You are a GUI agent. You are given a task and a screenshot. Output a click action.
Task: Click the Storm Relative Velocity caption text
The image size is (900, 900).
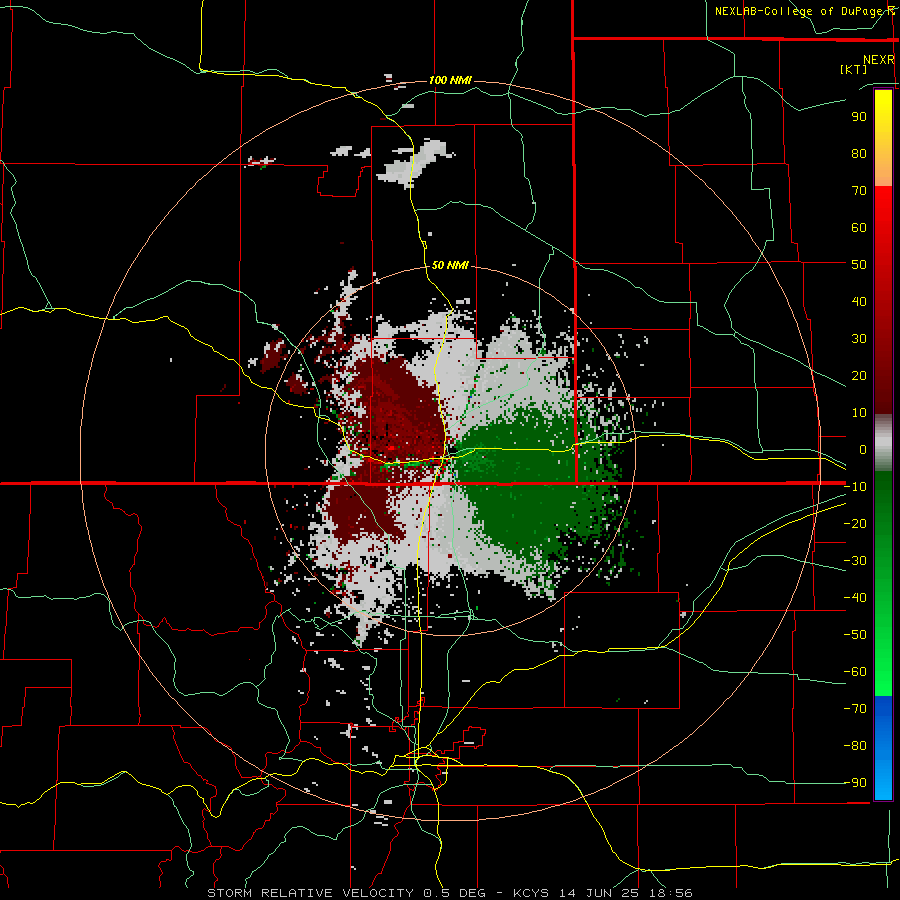tap(450, 893)
